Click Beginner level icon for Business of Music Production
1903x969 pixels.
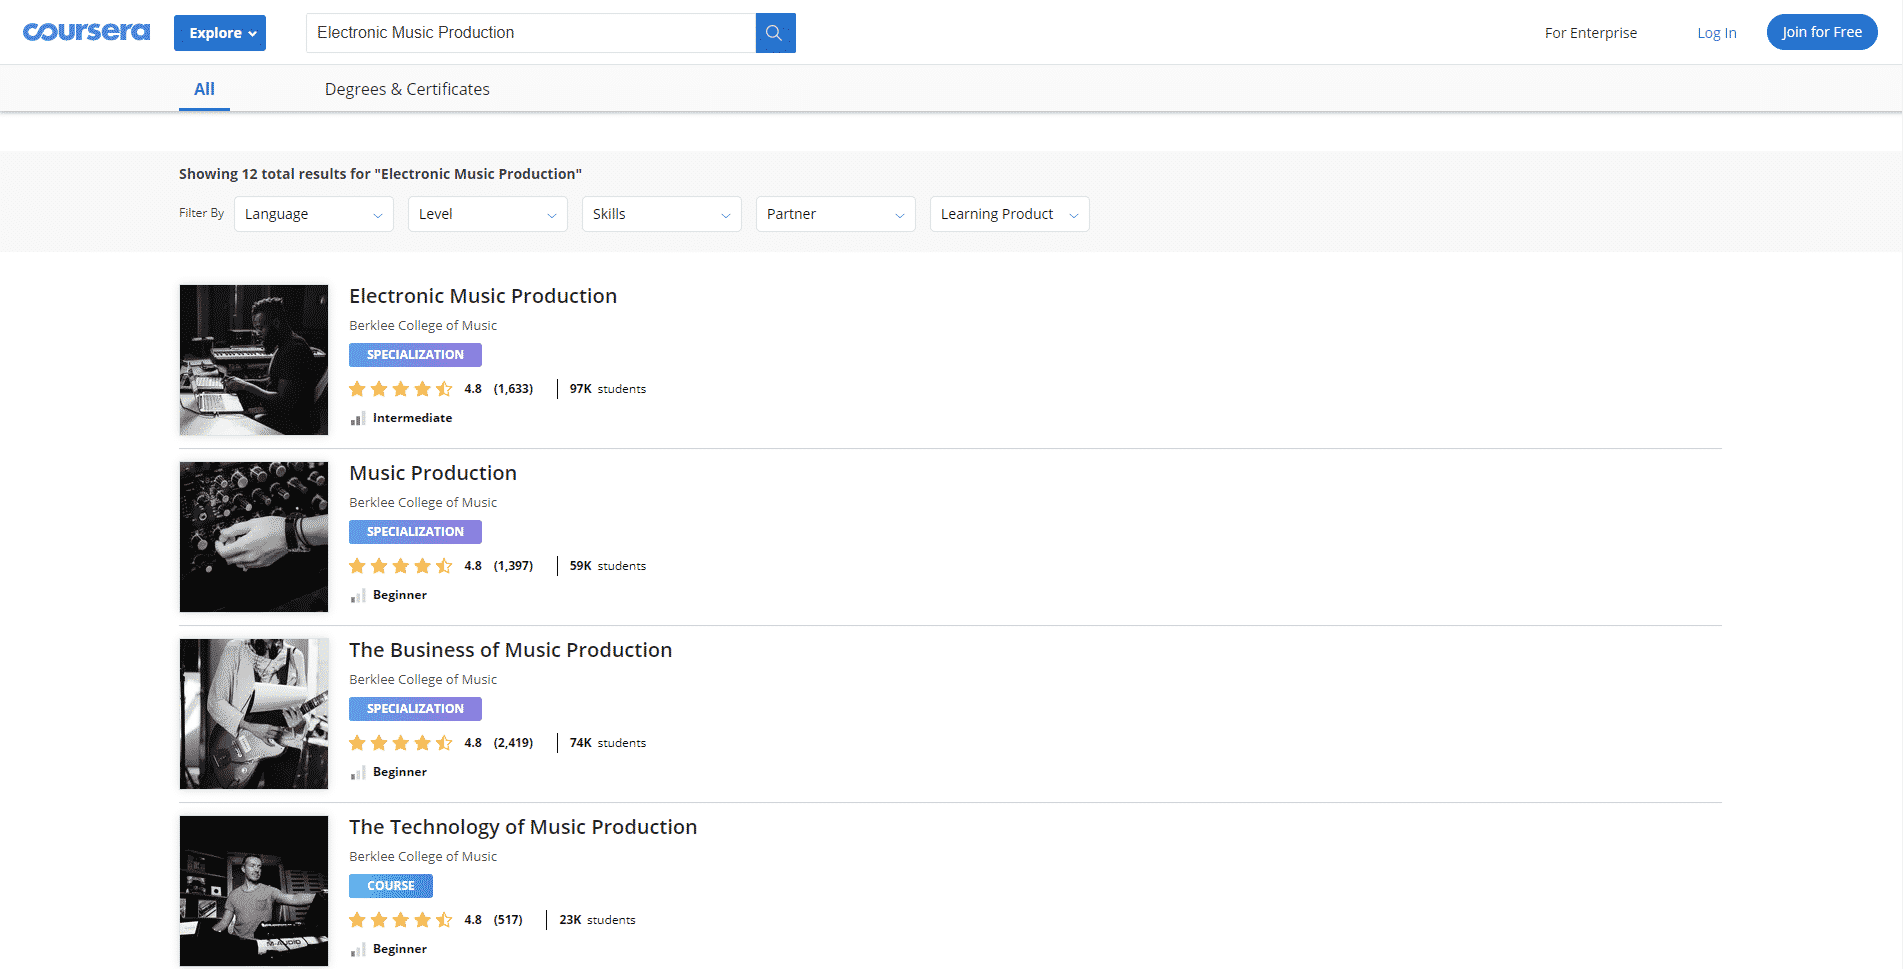357,773
